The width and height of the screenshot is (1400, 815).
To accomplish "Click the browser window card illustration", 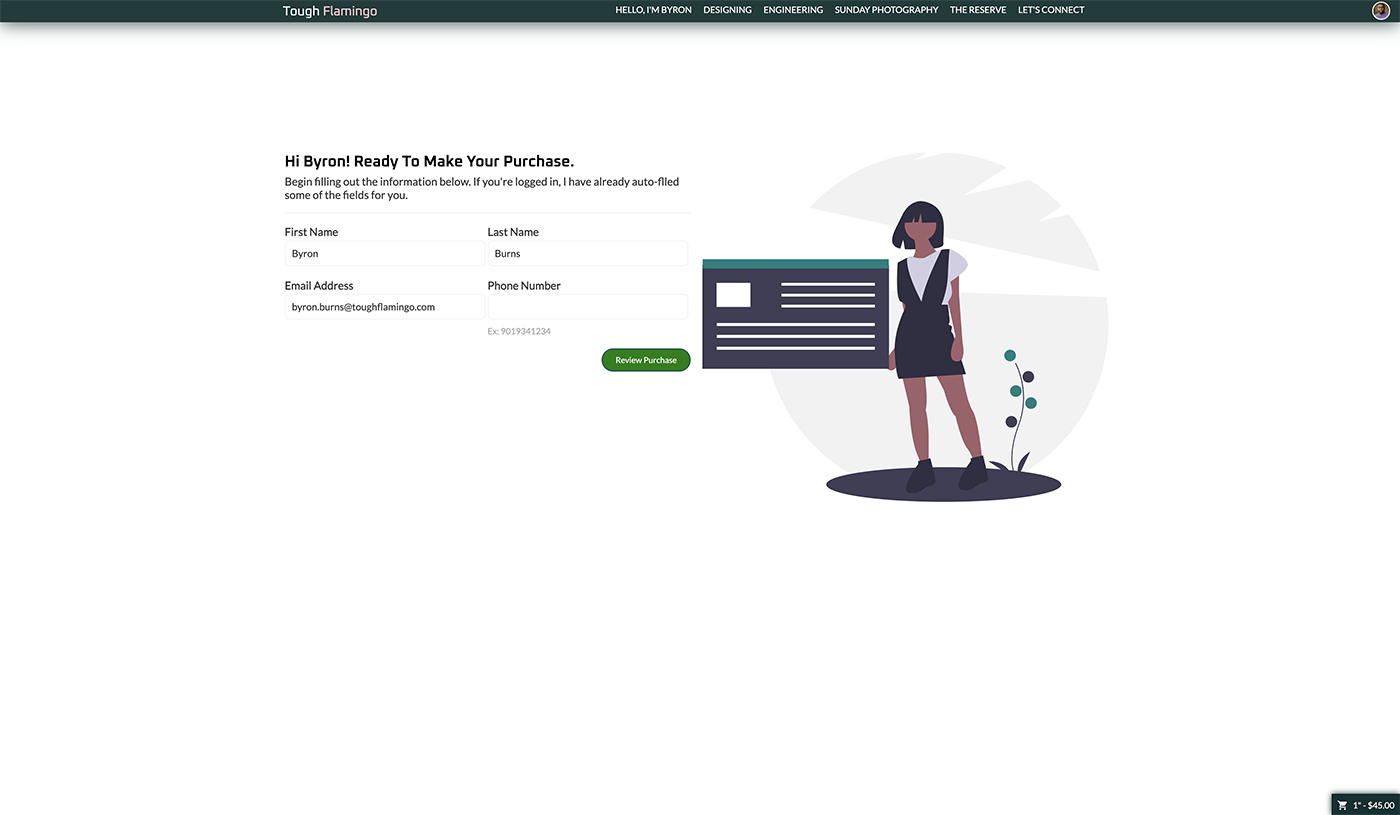I will (x=795, y=314).
